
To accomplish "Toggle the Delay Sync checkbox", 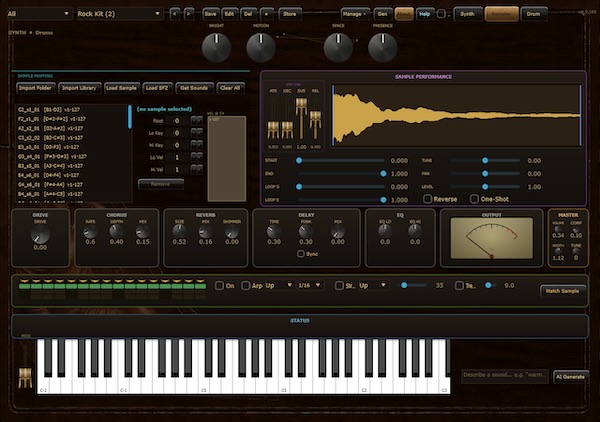I will [301, 254].
